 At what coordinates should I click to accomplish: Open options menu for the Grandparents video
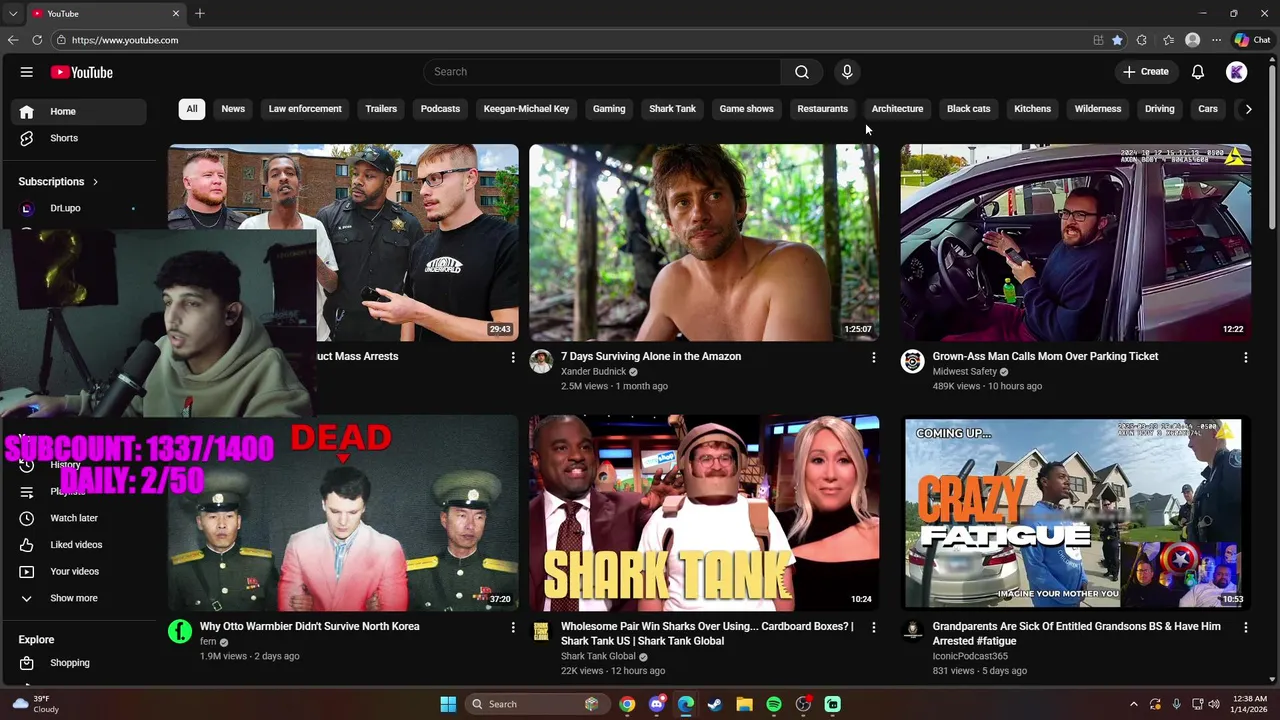[1245, 627]
